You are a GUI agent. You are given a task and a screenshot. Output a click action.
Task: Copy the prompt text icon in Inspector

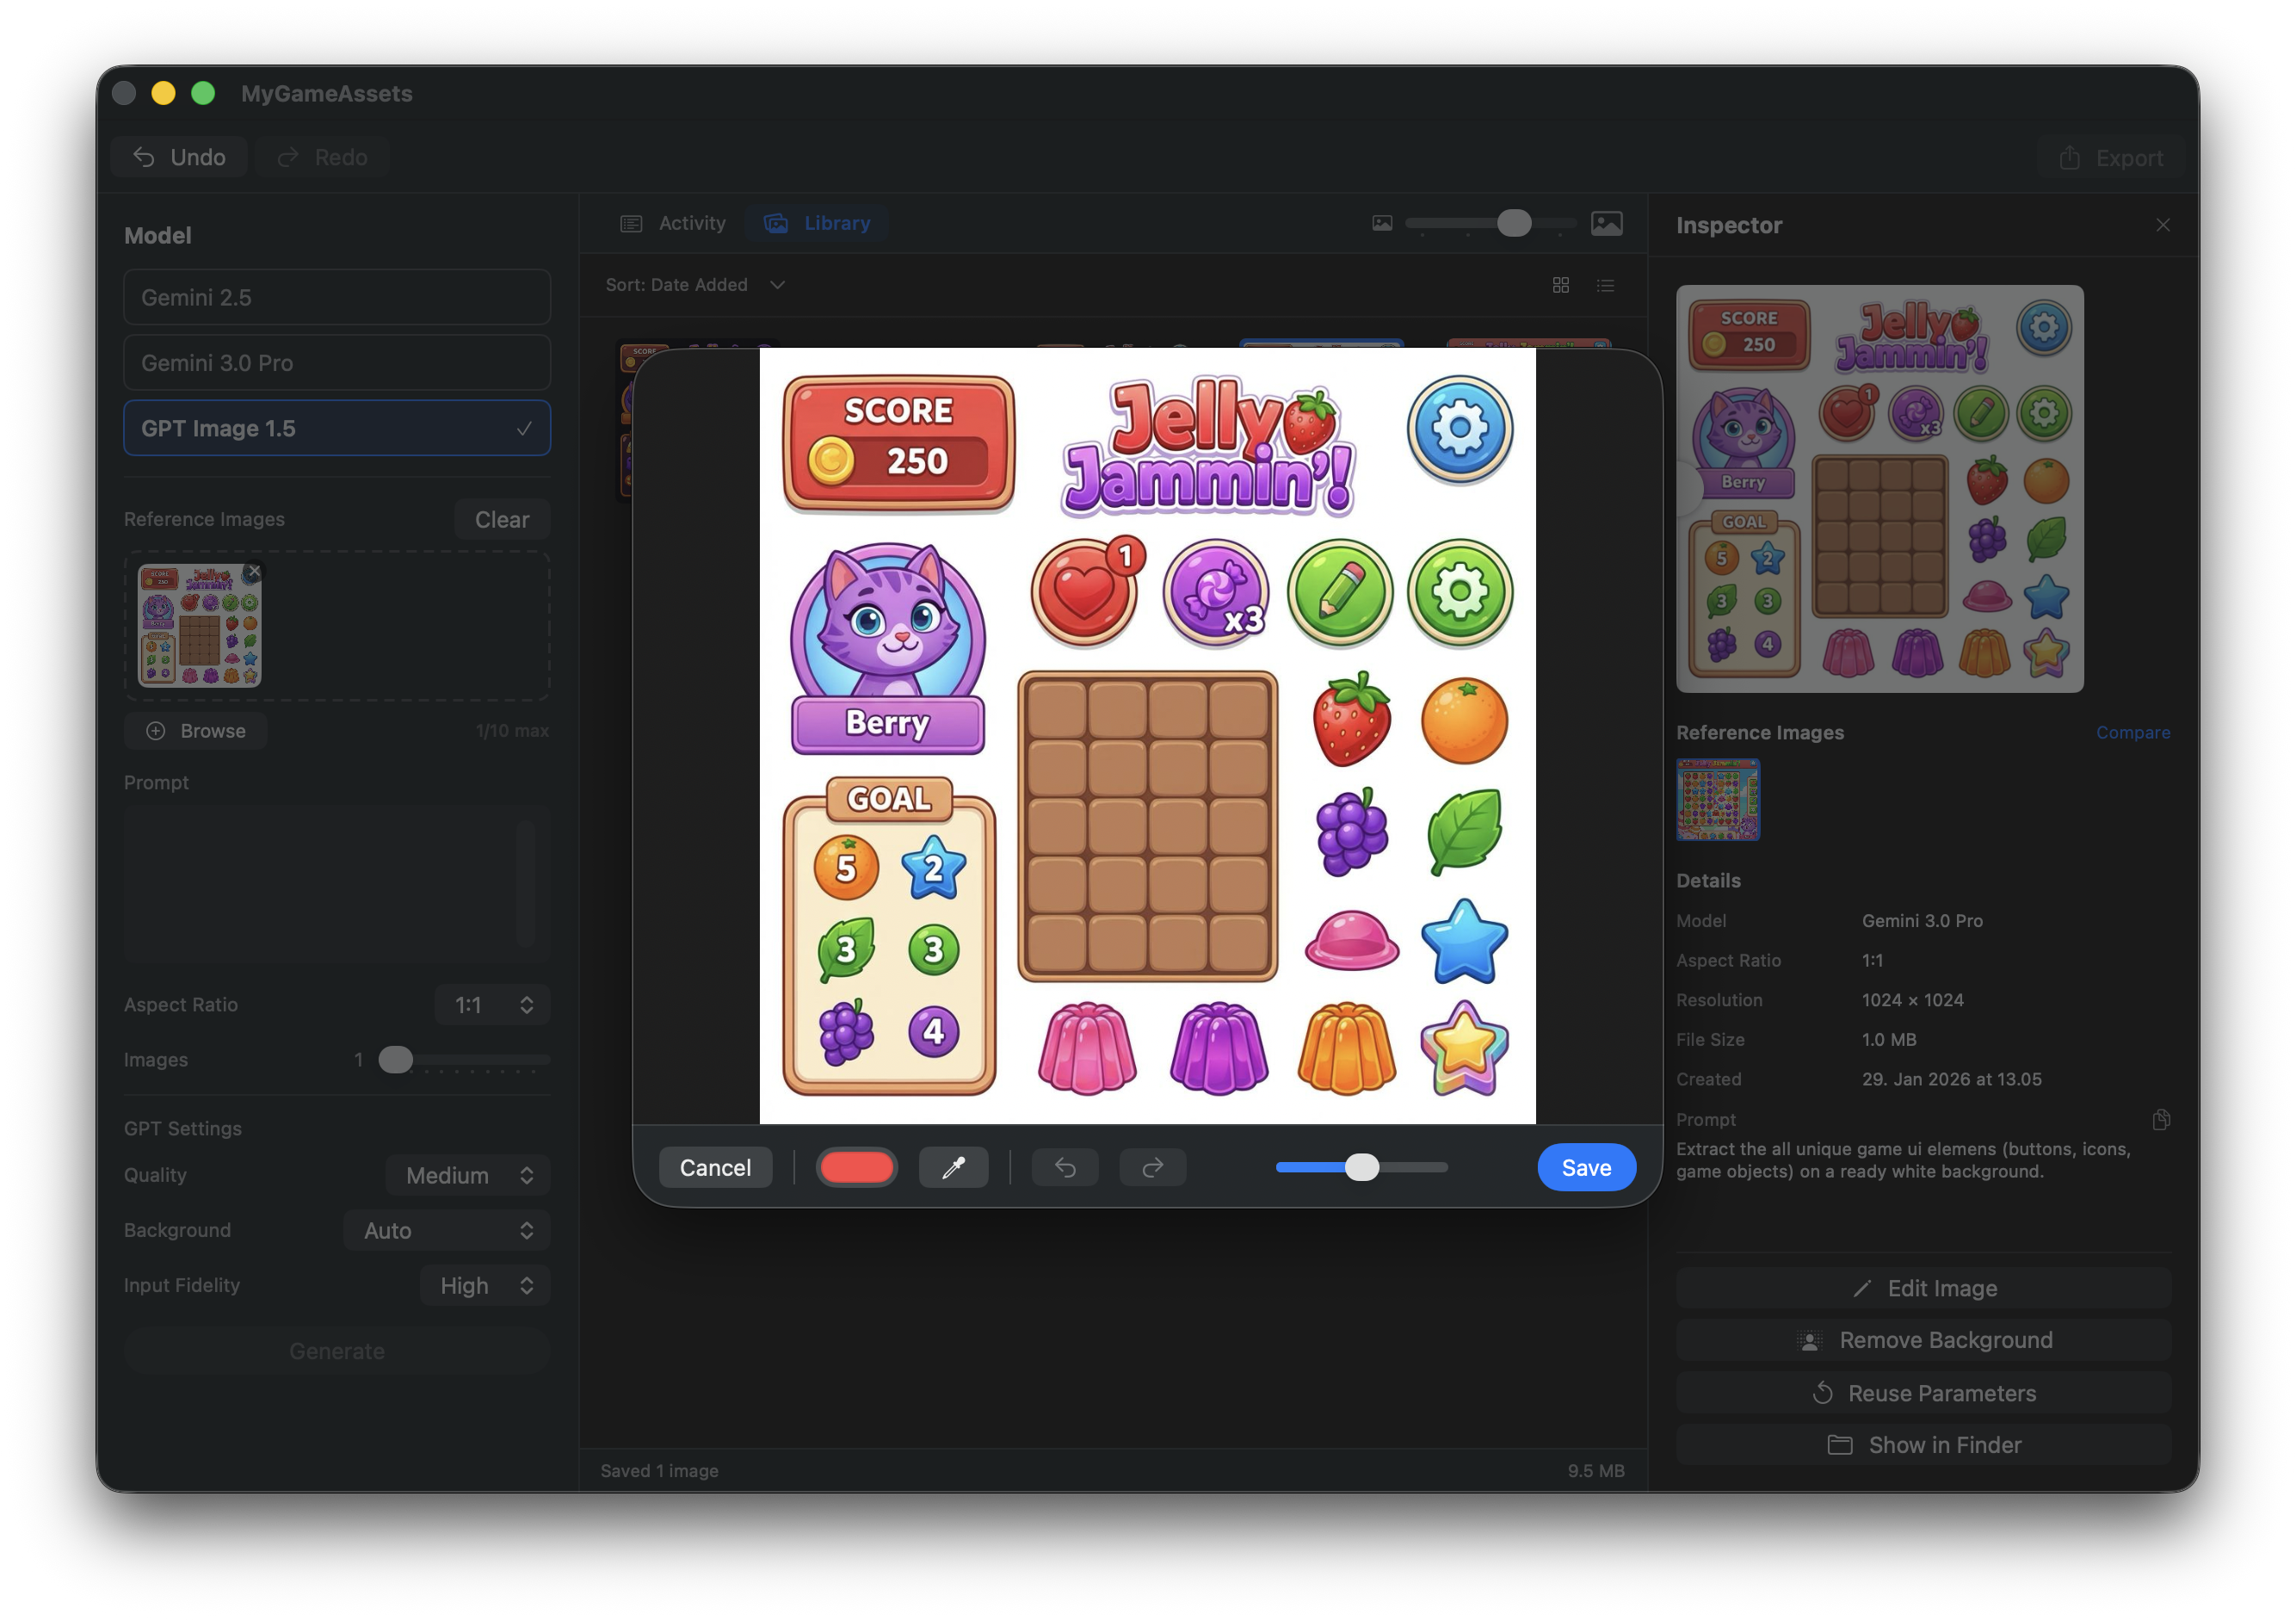click(x=2161, y=1119)
